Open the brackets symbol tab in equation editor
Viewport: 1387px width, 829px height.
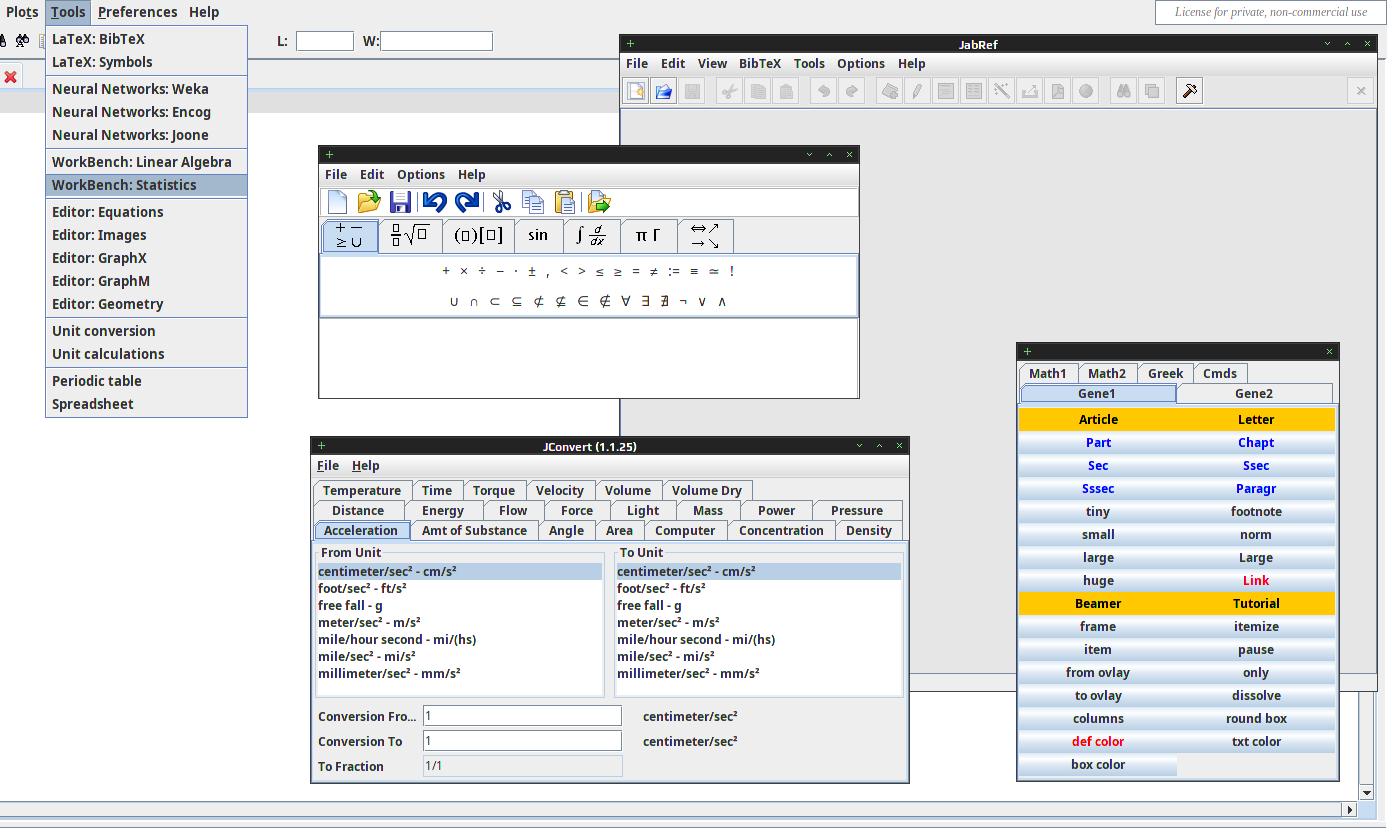click(x=478, y=236)
